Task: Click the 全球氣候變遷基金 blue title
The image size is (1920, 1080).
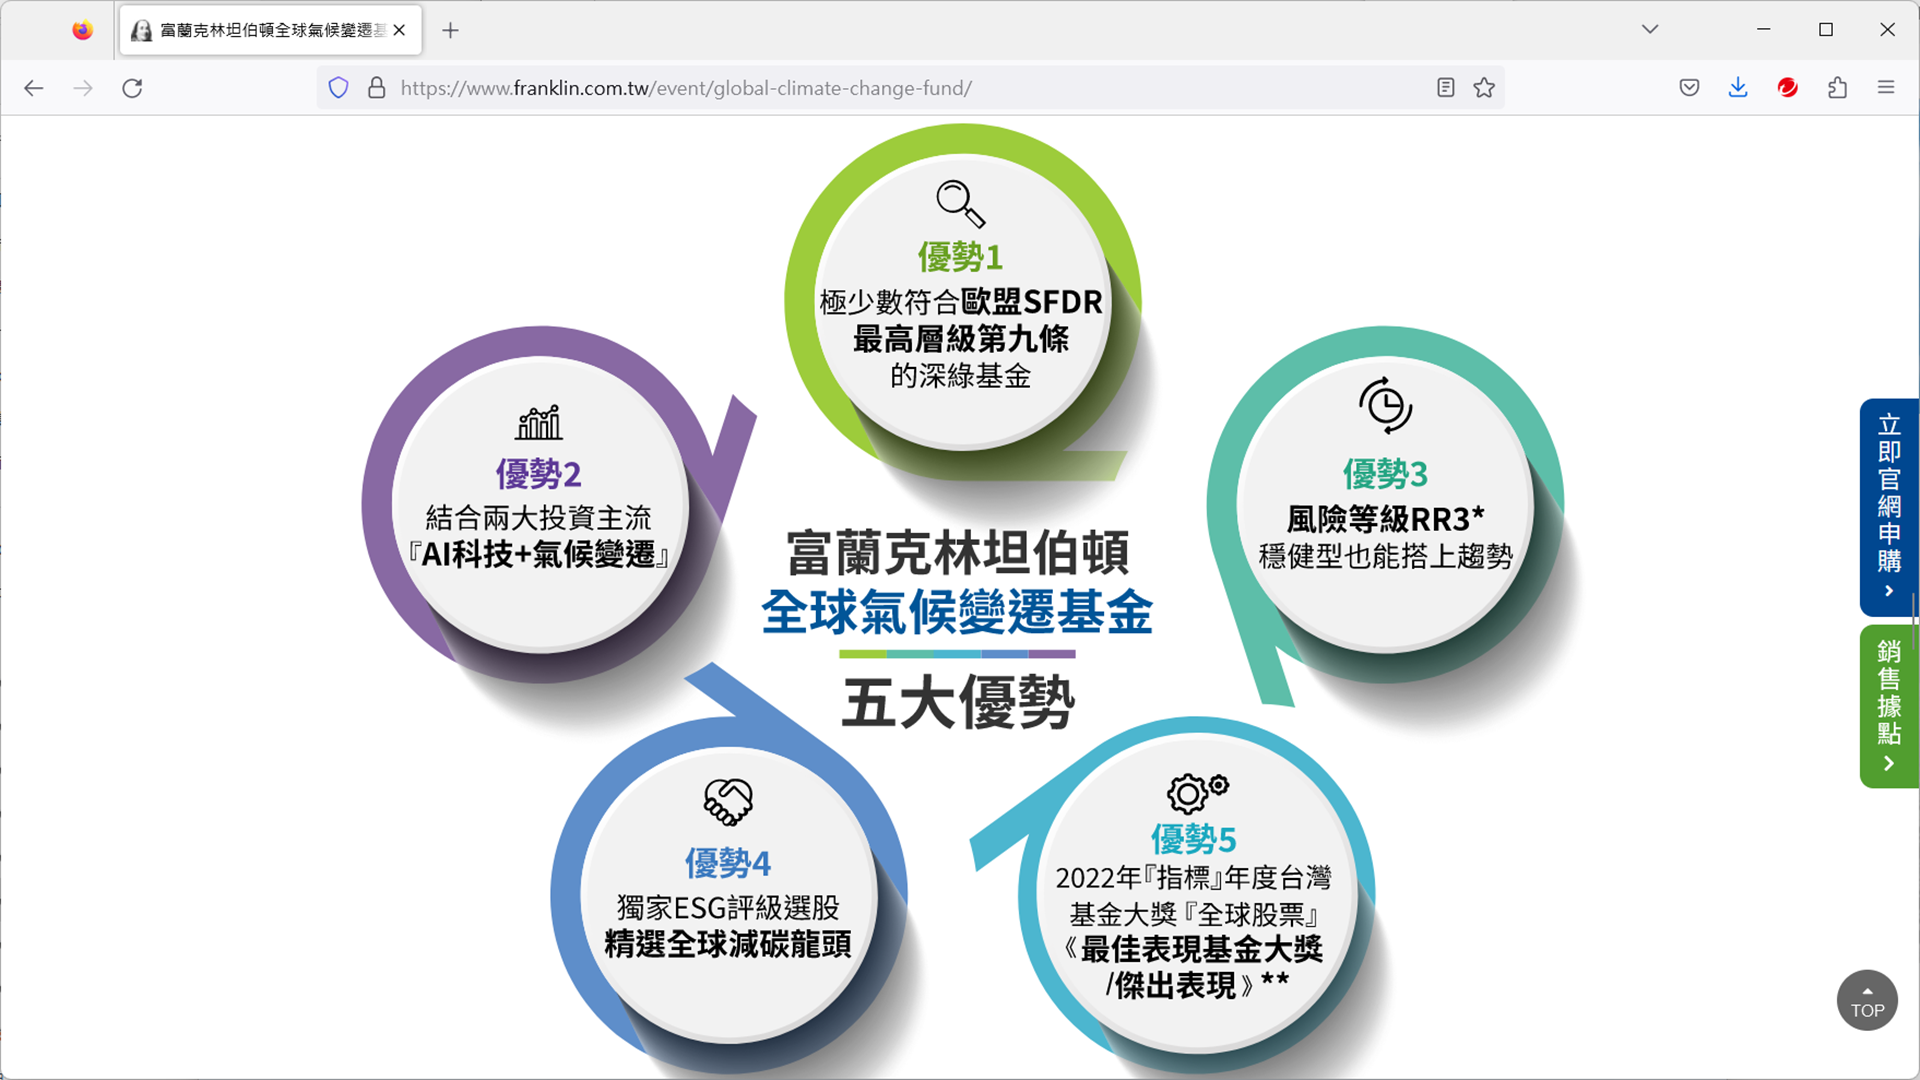Action: point(957,612)
